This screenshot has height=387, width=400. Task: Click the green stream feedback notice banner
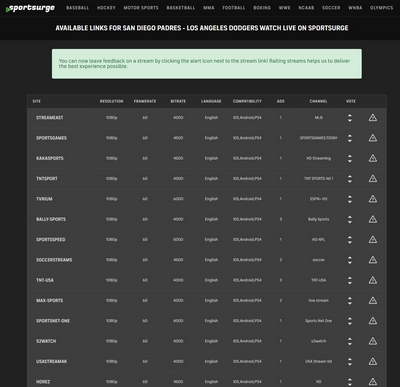(x=207, y=64)
